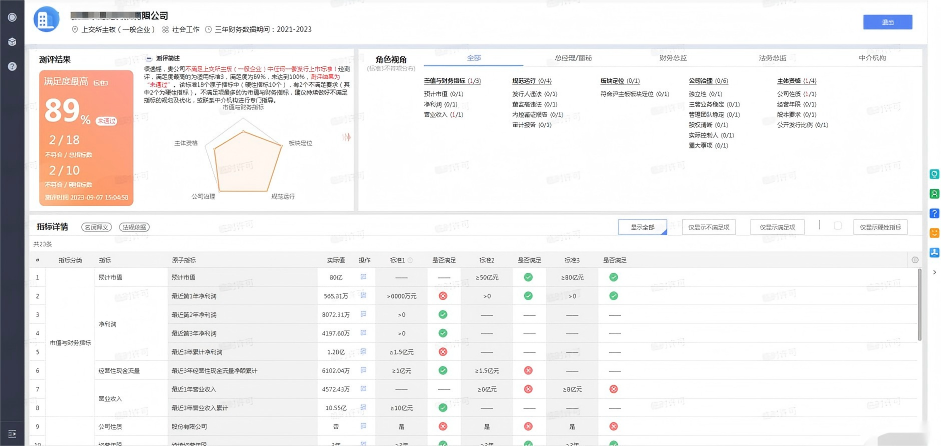Click the orange icon on right edge toolbar
The width and height of the screenshot is (941, 446).
click(x=934, y=233)
